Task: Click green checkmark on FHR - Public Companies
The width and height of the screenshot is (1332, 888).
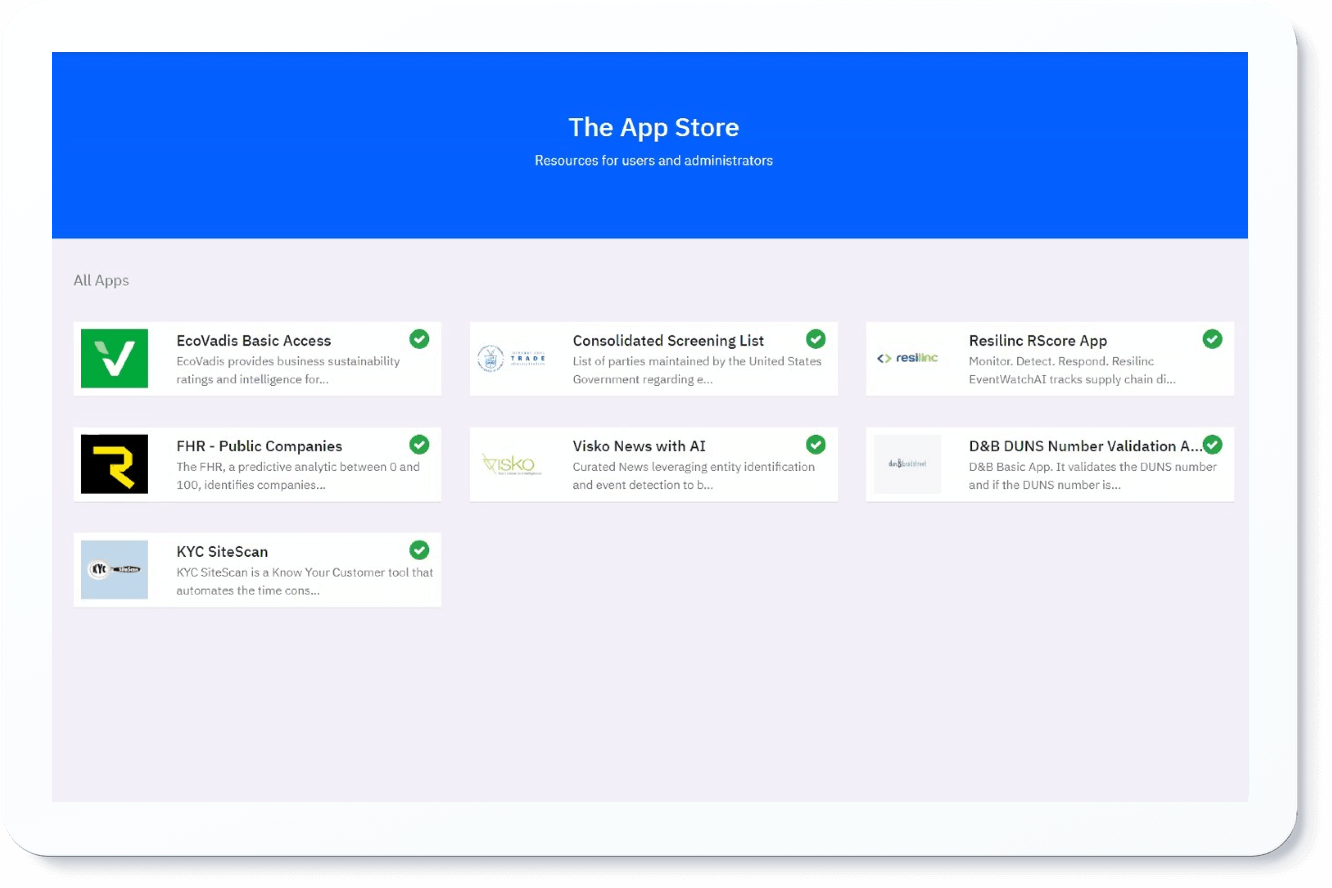Action: [x=420, y=444]
